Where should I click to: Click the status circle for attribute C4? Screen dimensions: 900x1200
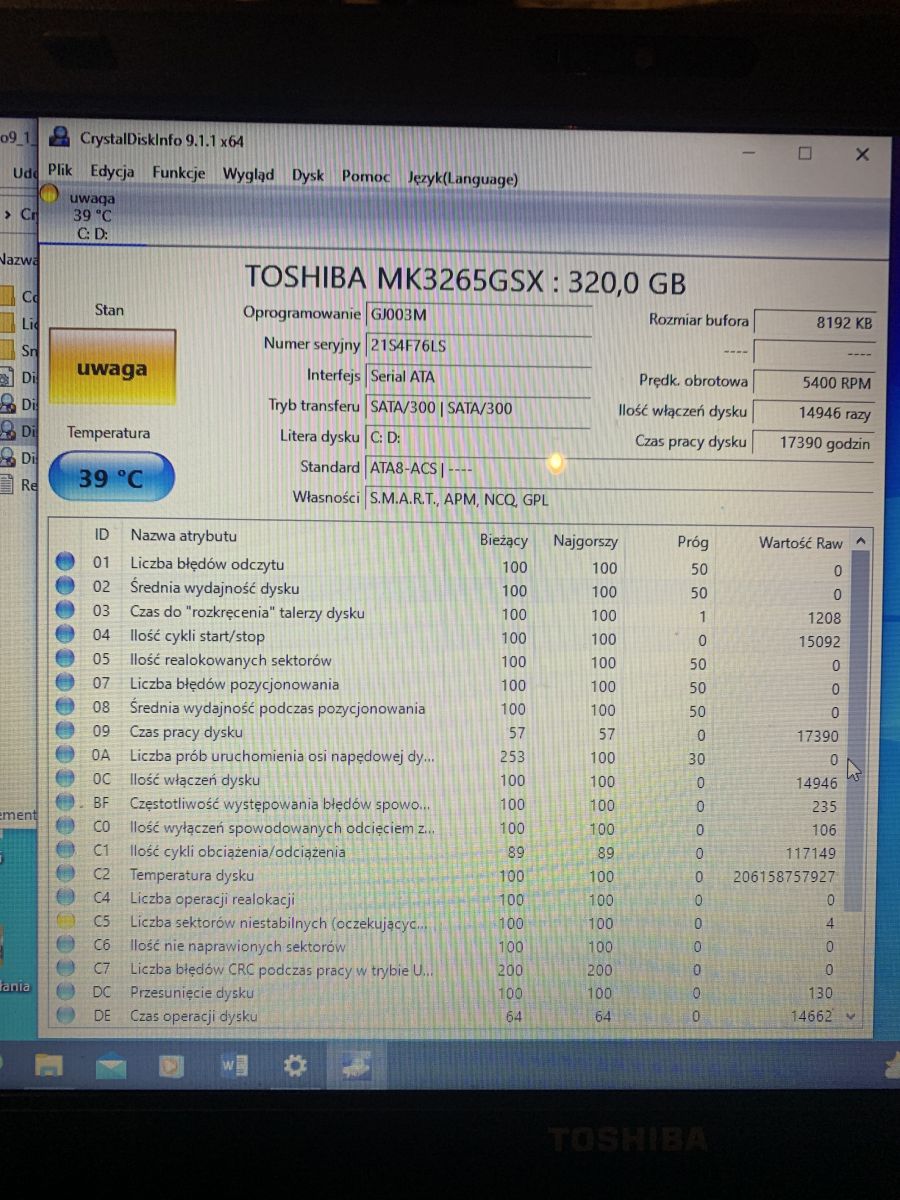[x=65, y=898]
